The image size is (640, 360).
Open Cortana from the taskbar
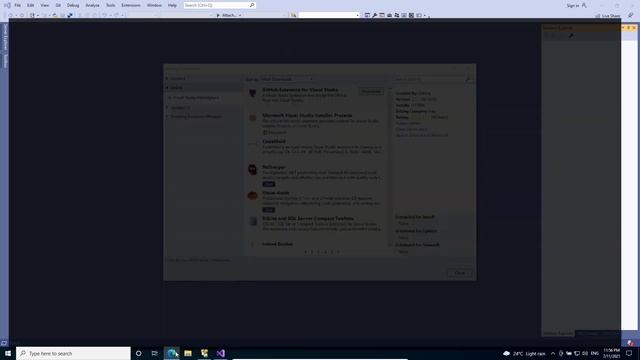138,353
